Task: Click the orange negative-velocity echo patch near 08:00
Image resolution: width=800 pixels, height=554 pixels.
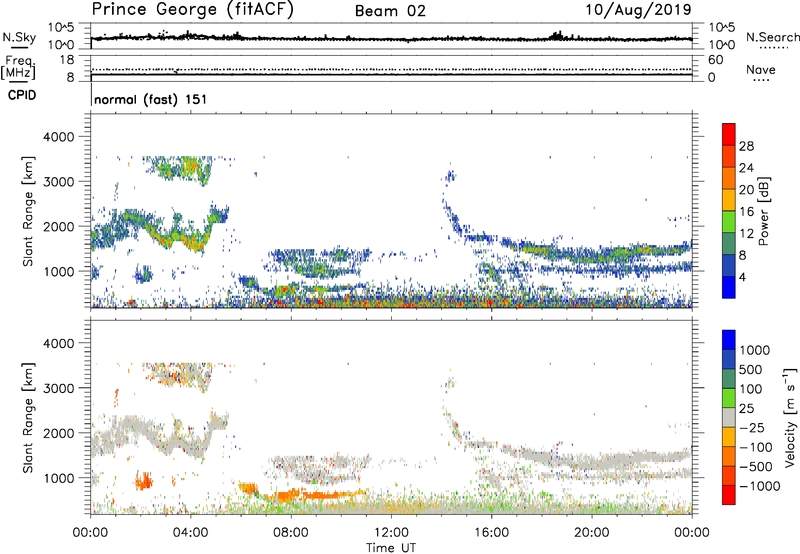Action: point(290,495)
